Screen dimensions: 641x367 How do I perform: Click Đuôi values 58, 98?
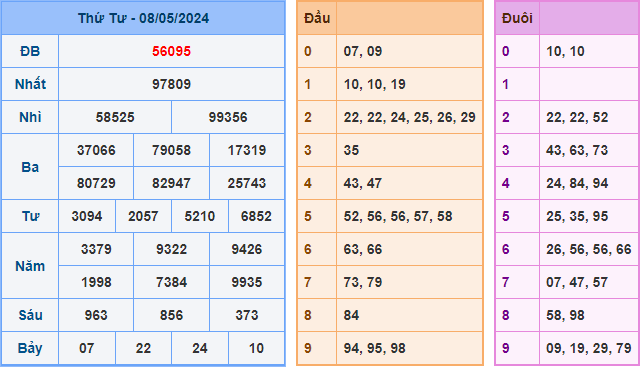[565, 315]
